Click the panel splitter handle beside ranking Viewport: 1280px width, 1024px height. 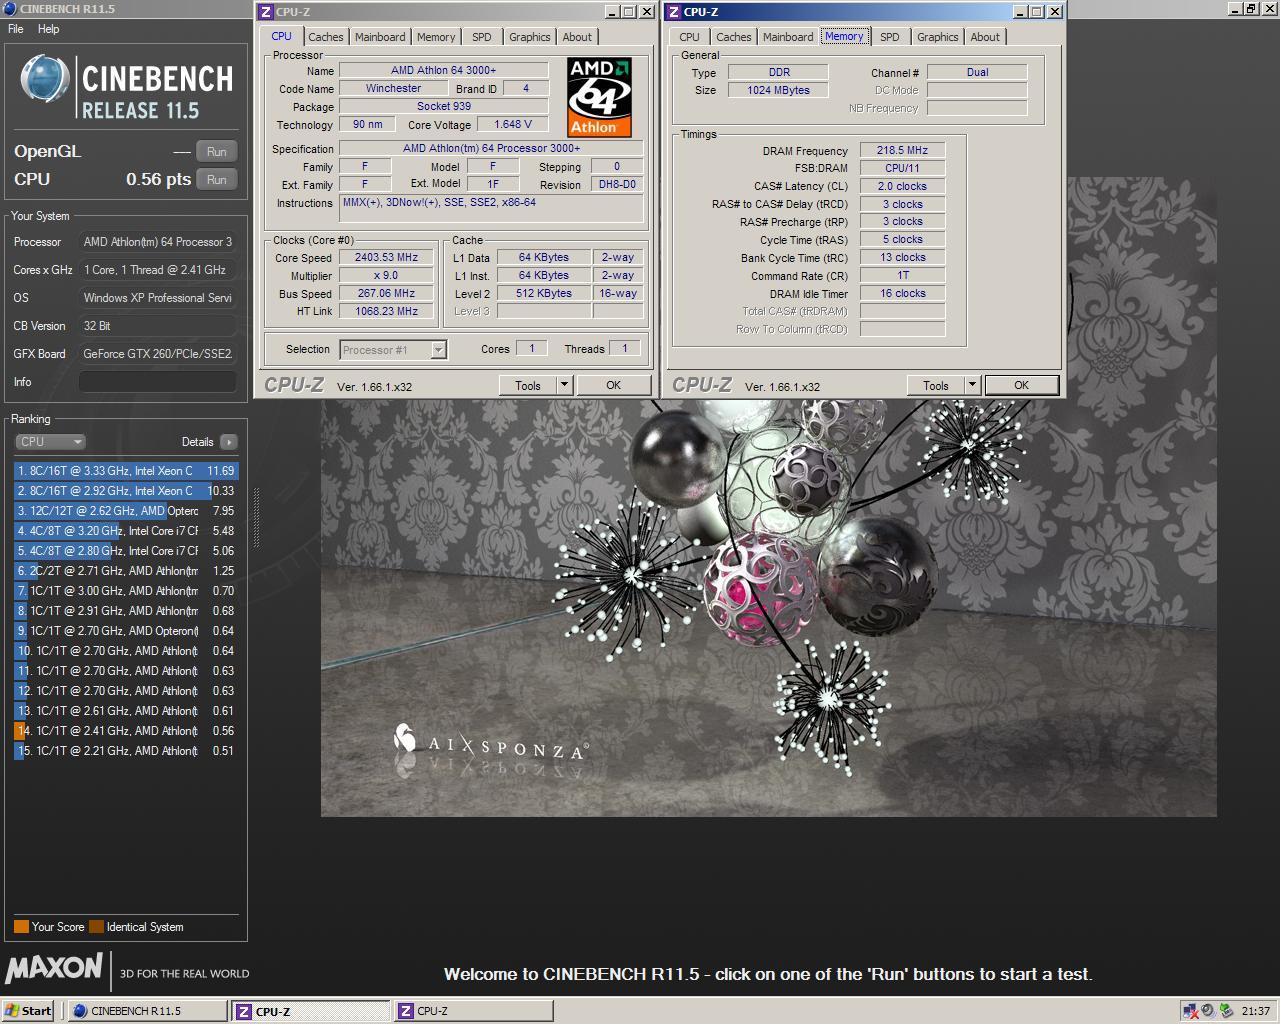(x=255, y=518)
